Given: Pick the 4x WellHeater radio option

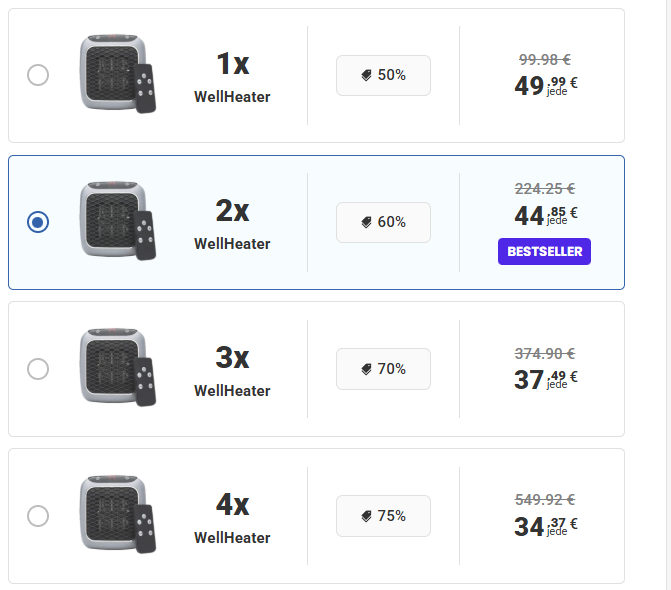Looking at the screenshot, I should pyautogui.click(x=38, y=516).
